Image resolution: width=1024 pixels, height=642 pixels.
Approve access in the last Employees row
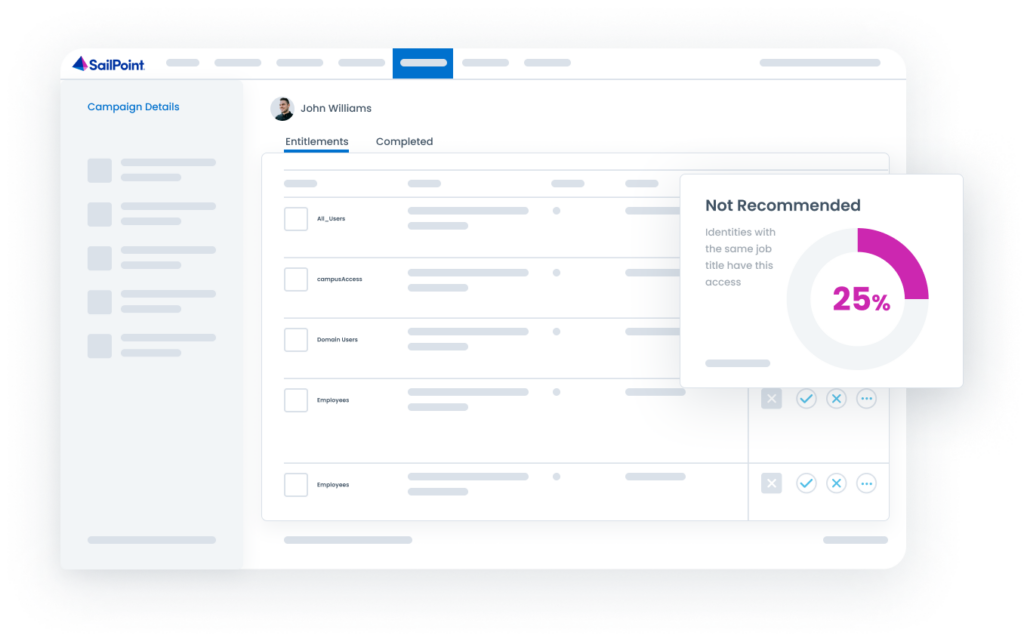[806, 483]
